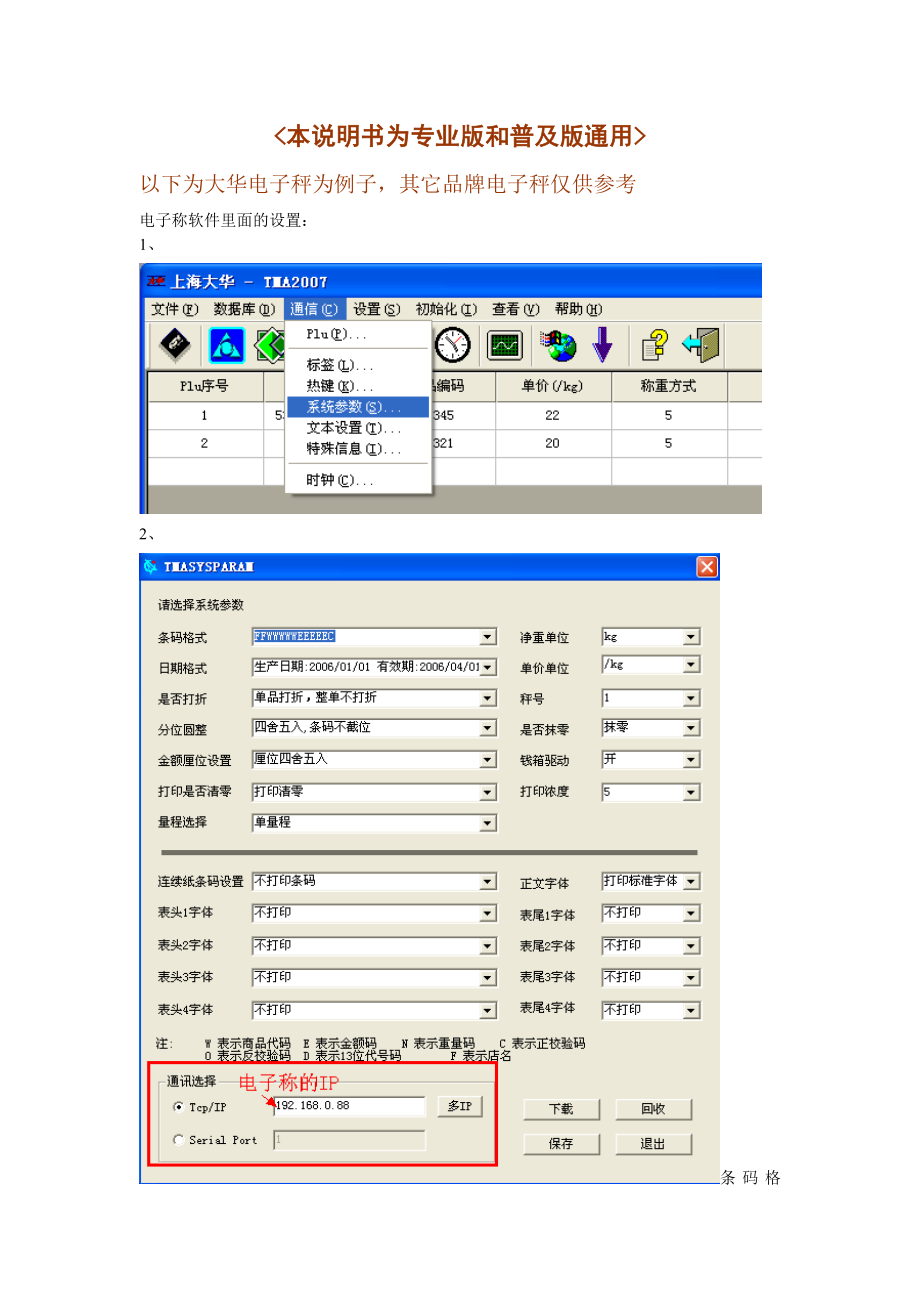Click the green waveform monitor icon
This screenshot has width=920, height=1302.
pyautogui.click(x=505, y=346)
